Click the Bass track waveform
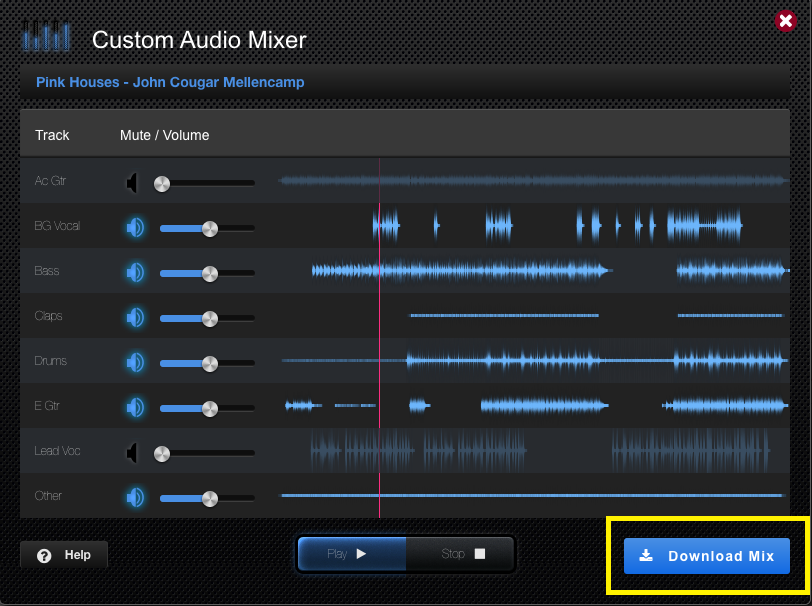 click(x=550, y=270)
